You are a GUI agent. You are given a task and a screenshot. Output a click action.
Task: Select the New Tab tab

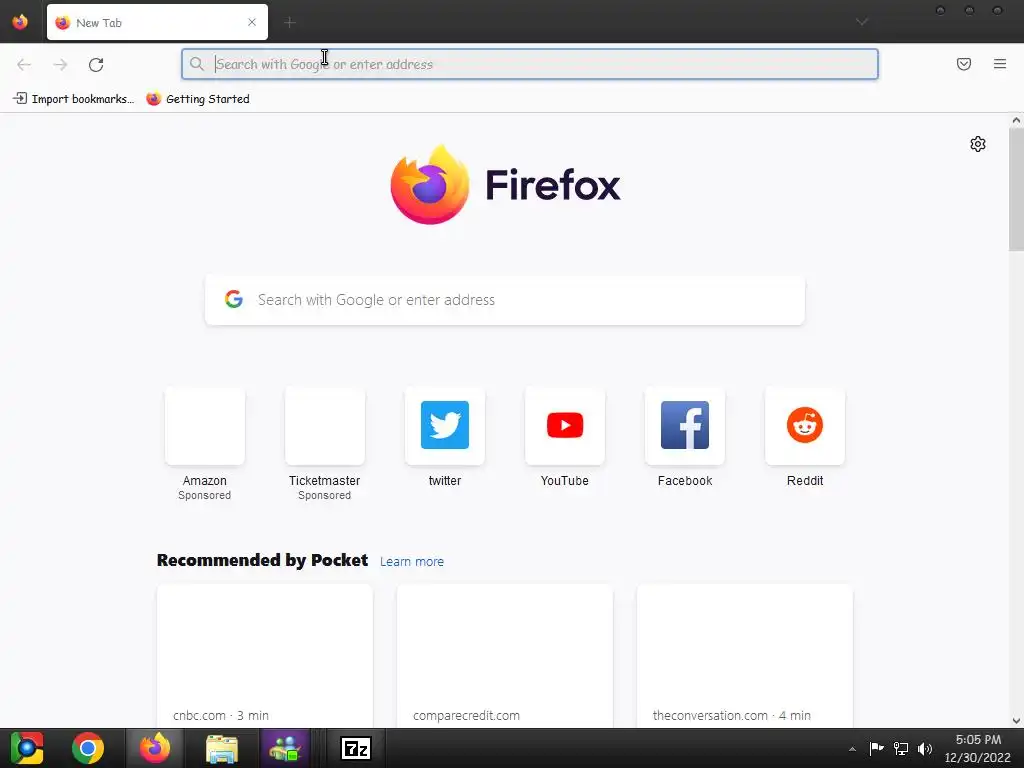coord(157,22)
